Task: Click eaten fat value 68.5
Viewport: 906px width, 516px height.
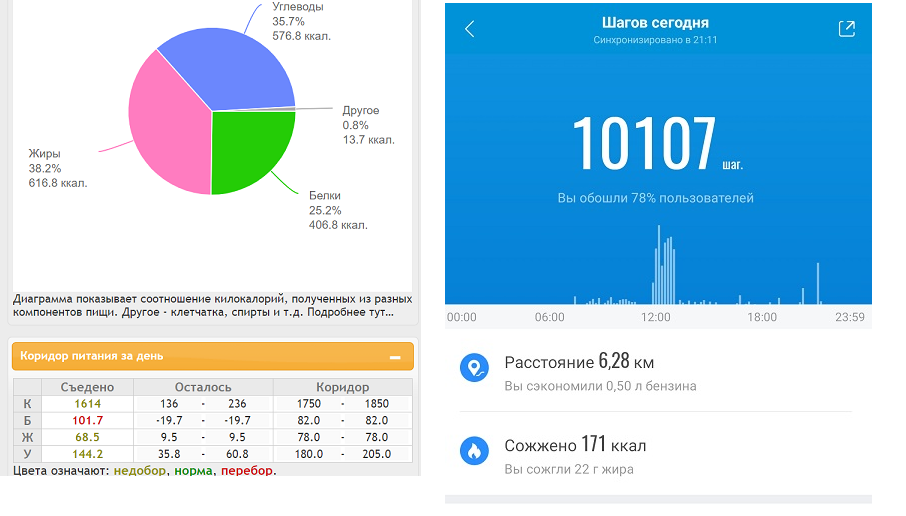Action: pyautogui.click(x=87, y=437)
